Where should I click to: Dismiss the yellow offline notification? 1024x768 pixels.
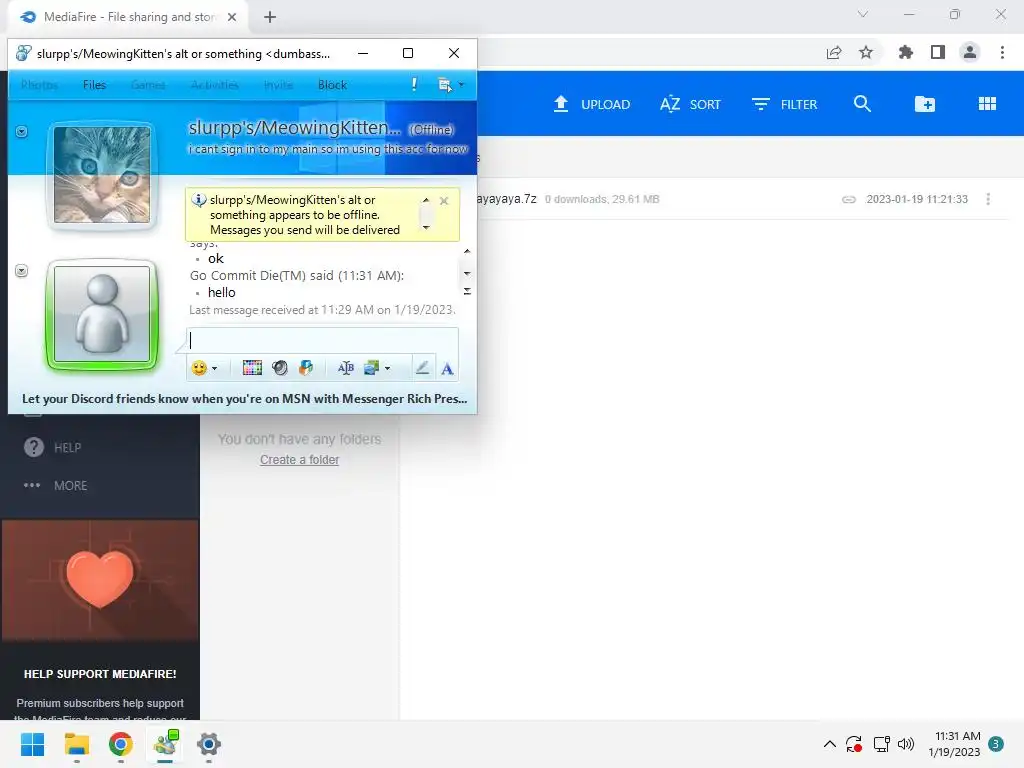444,201
